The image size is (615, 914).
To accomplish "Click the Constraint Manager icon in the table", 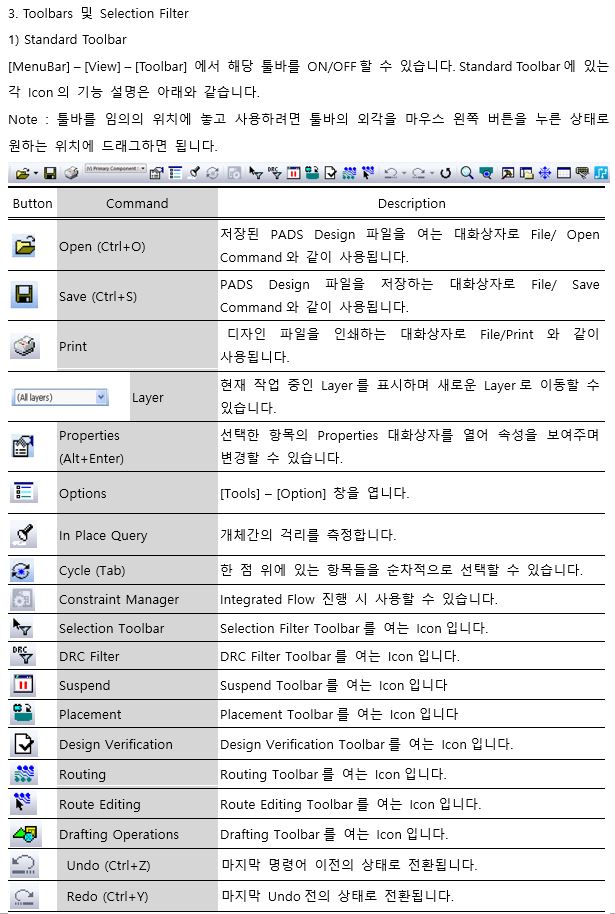I will tap(23, 599).
